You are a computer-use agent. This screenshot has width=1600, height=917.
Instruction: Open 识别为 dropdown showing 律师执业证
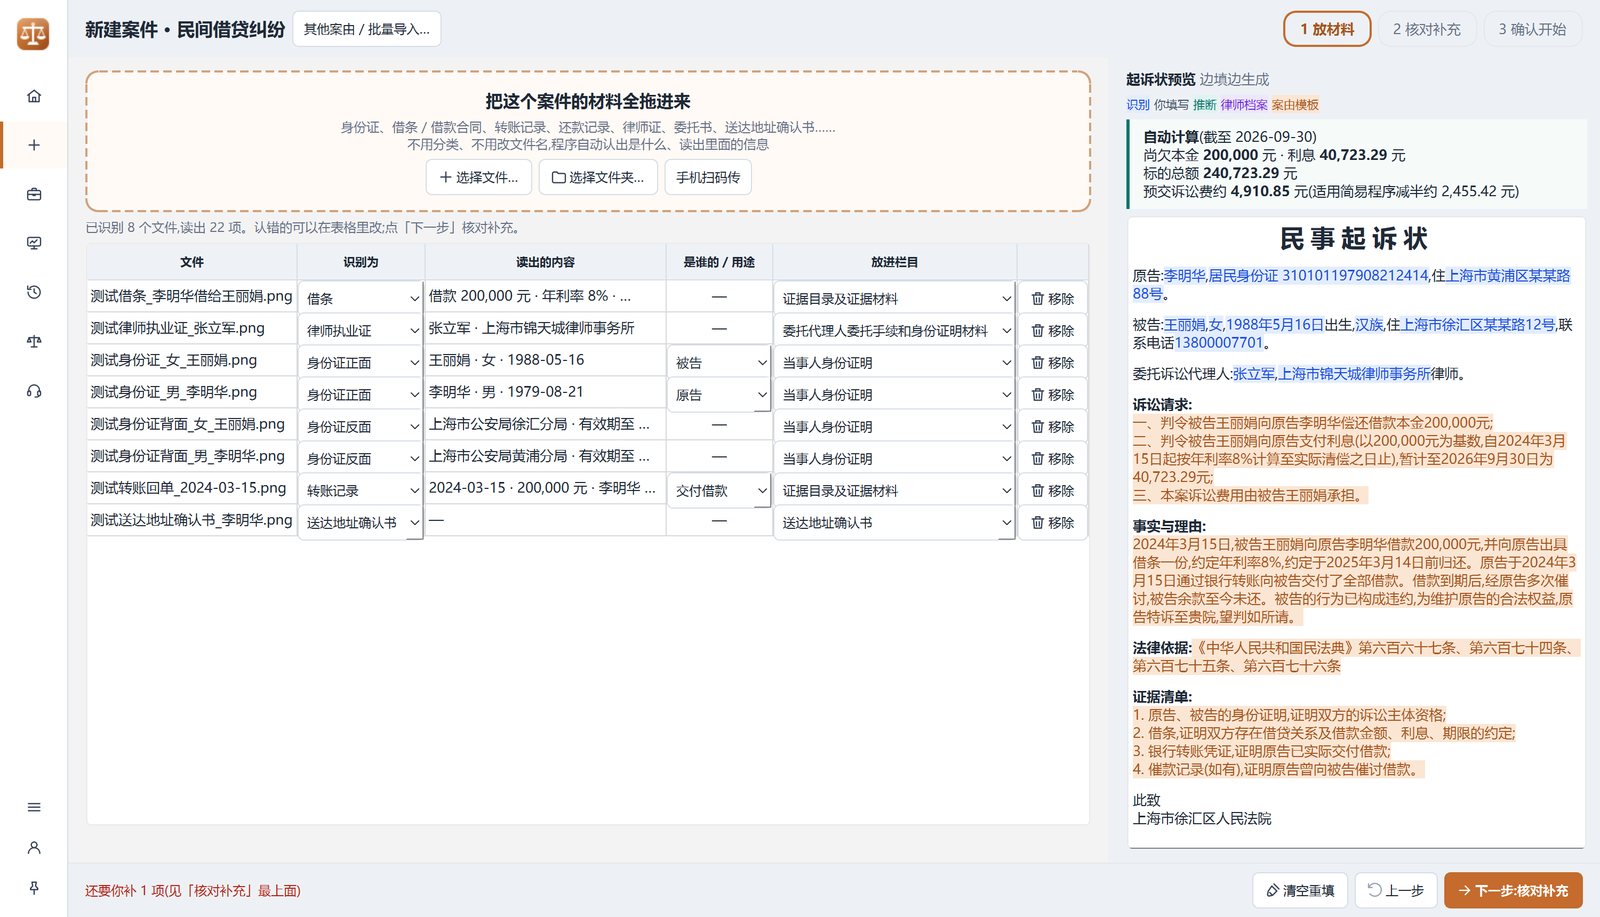[x=361, y=330]
